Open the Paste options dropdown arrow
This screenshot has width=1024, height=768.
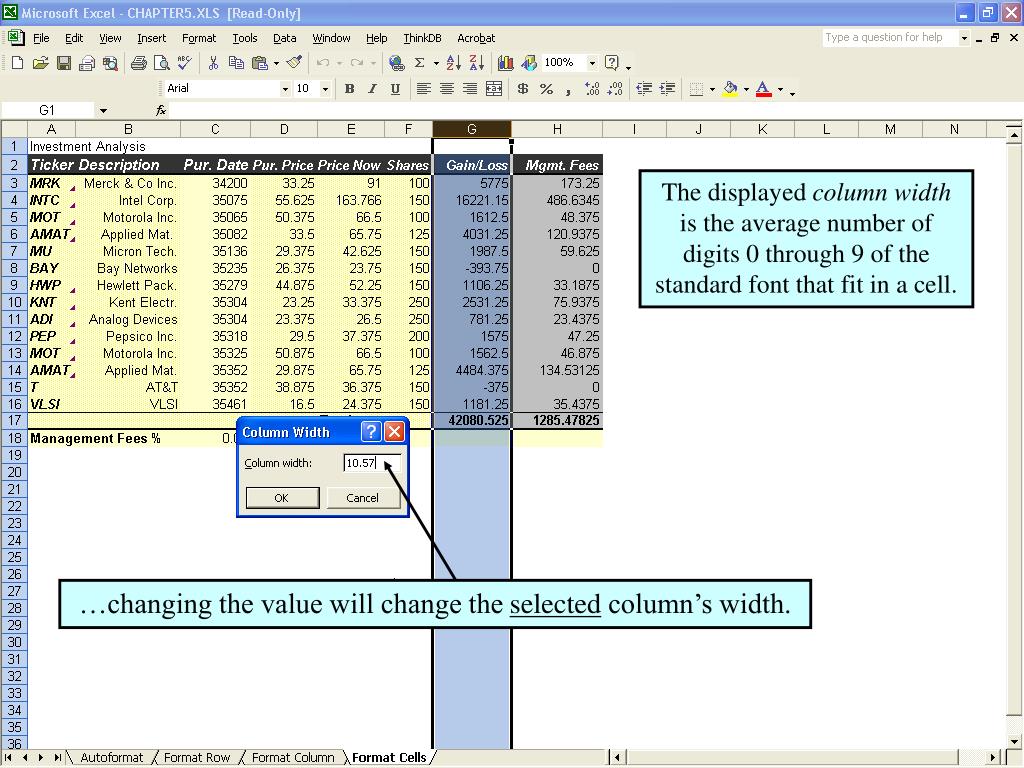click(276, 63)
